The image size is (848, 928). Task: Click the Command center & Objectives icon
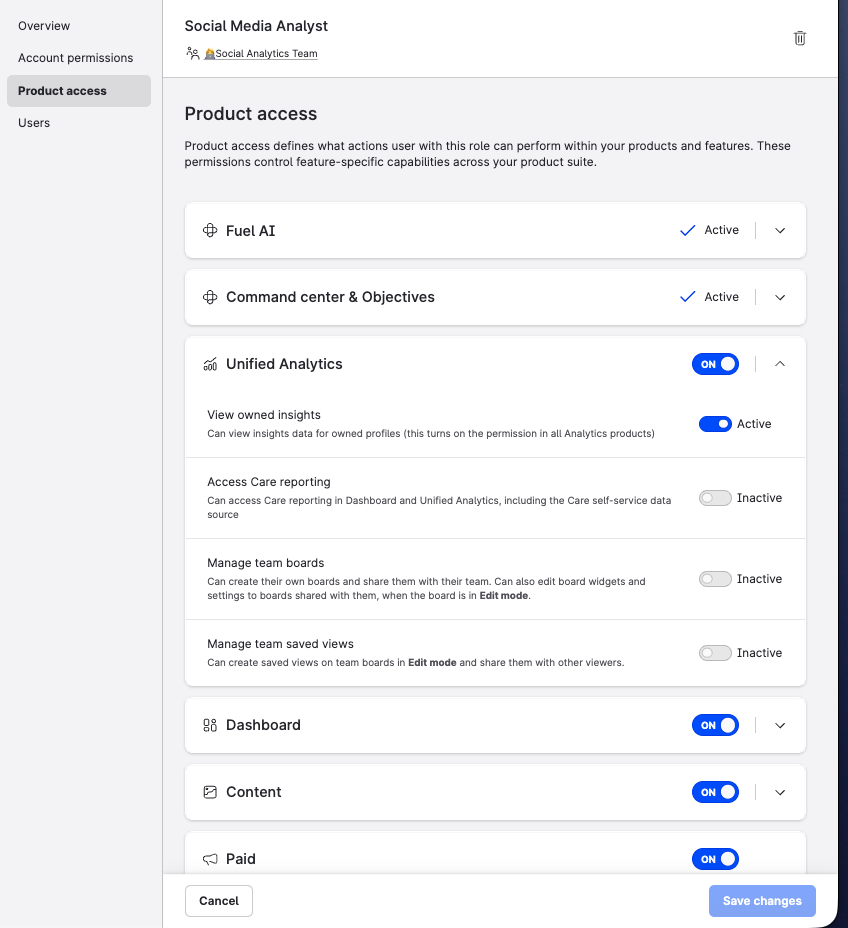pyautogui.click(x=210, y=297)
